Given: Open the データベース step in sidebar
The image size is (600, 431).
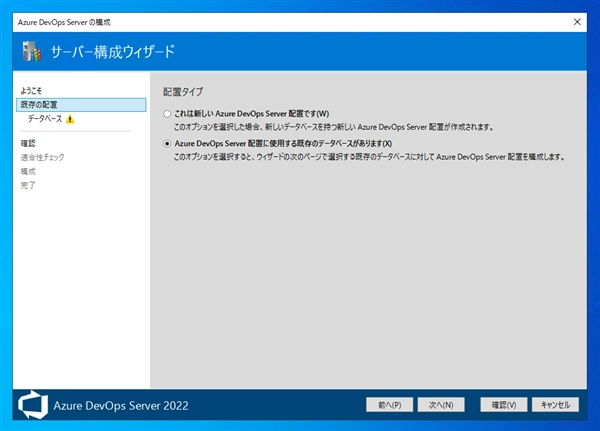Looking at the screenshot, I should pyautogui.click(x=45, y=119).
